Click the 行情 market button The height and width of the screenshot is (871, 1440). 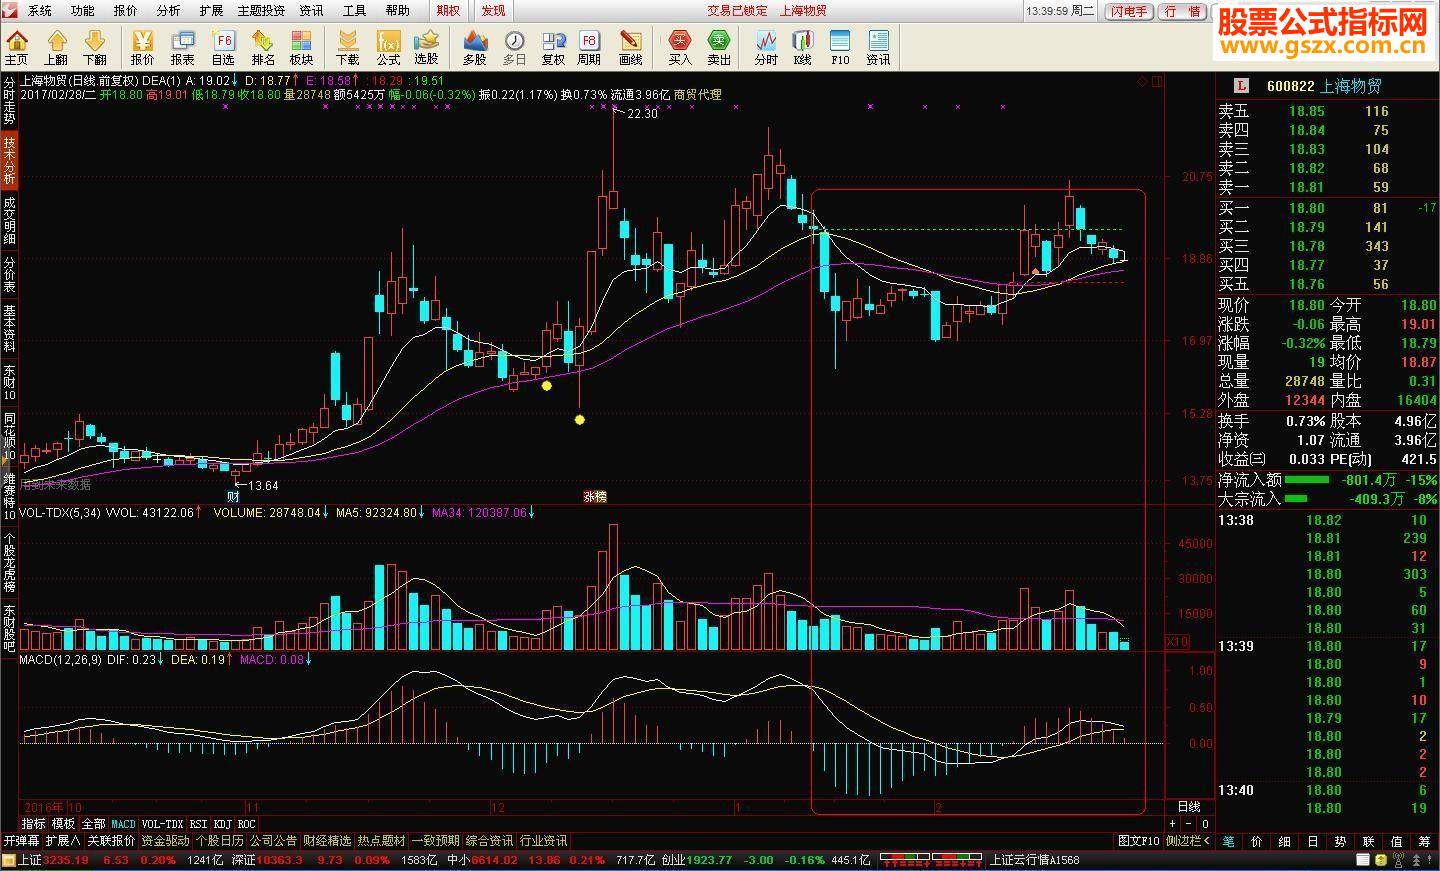point(1183,11)
